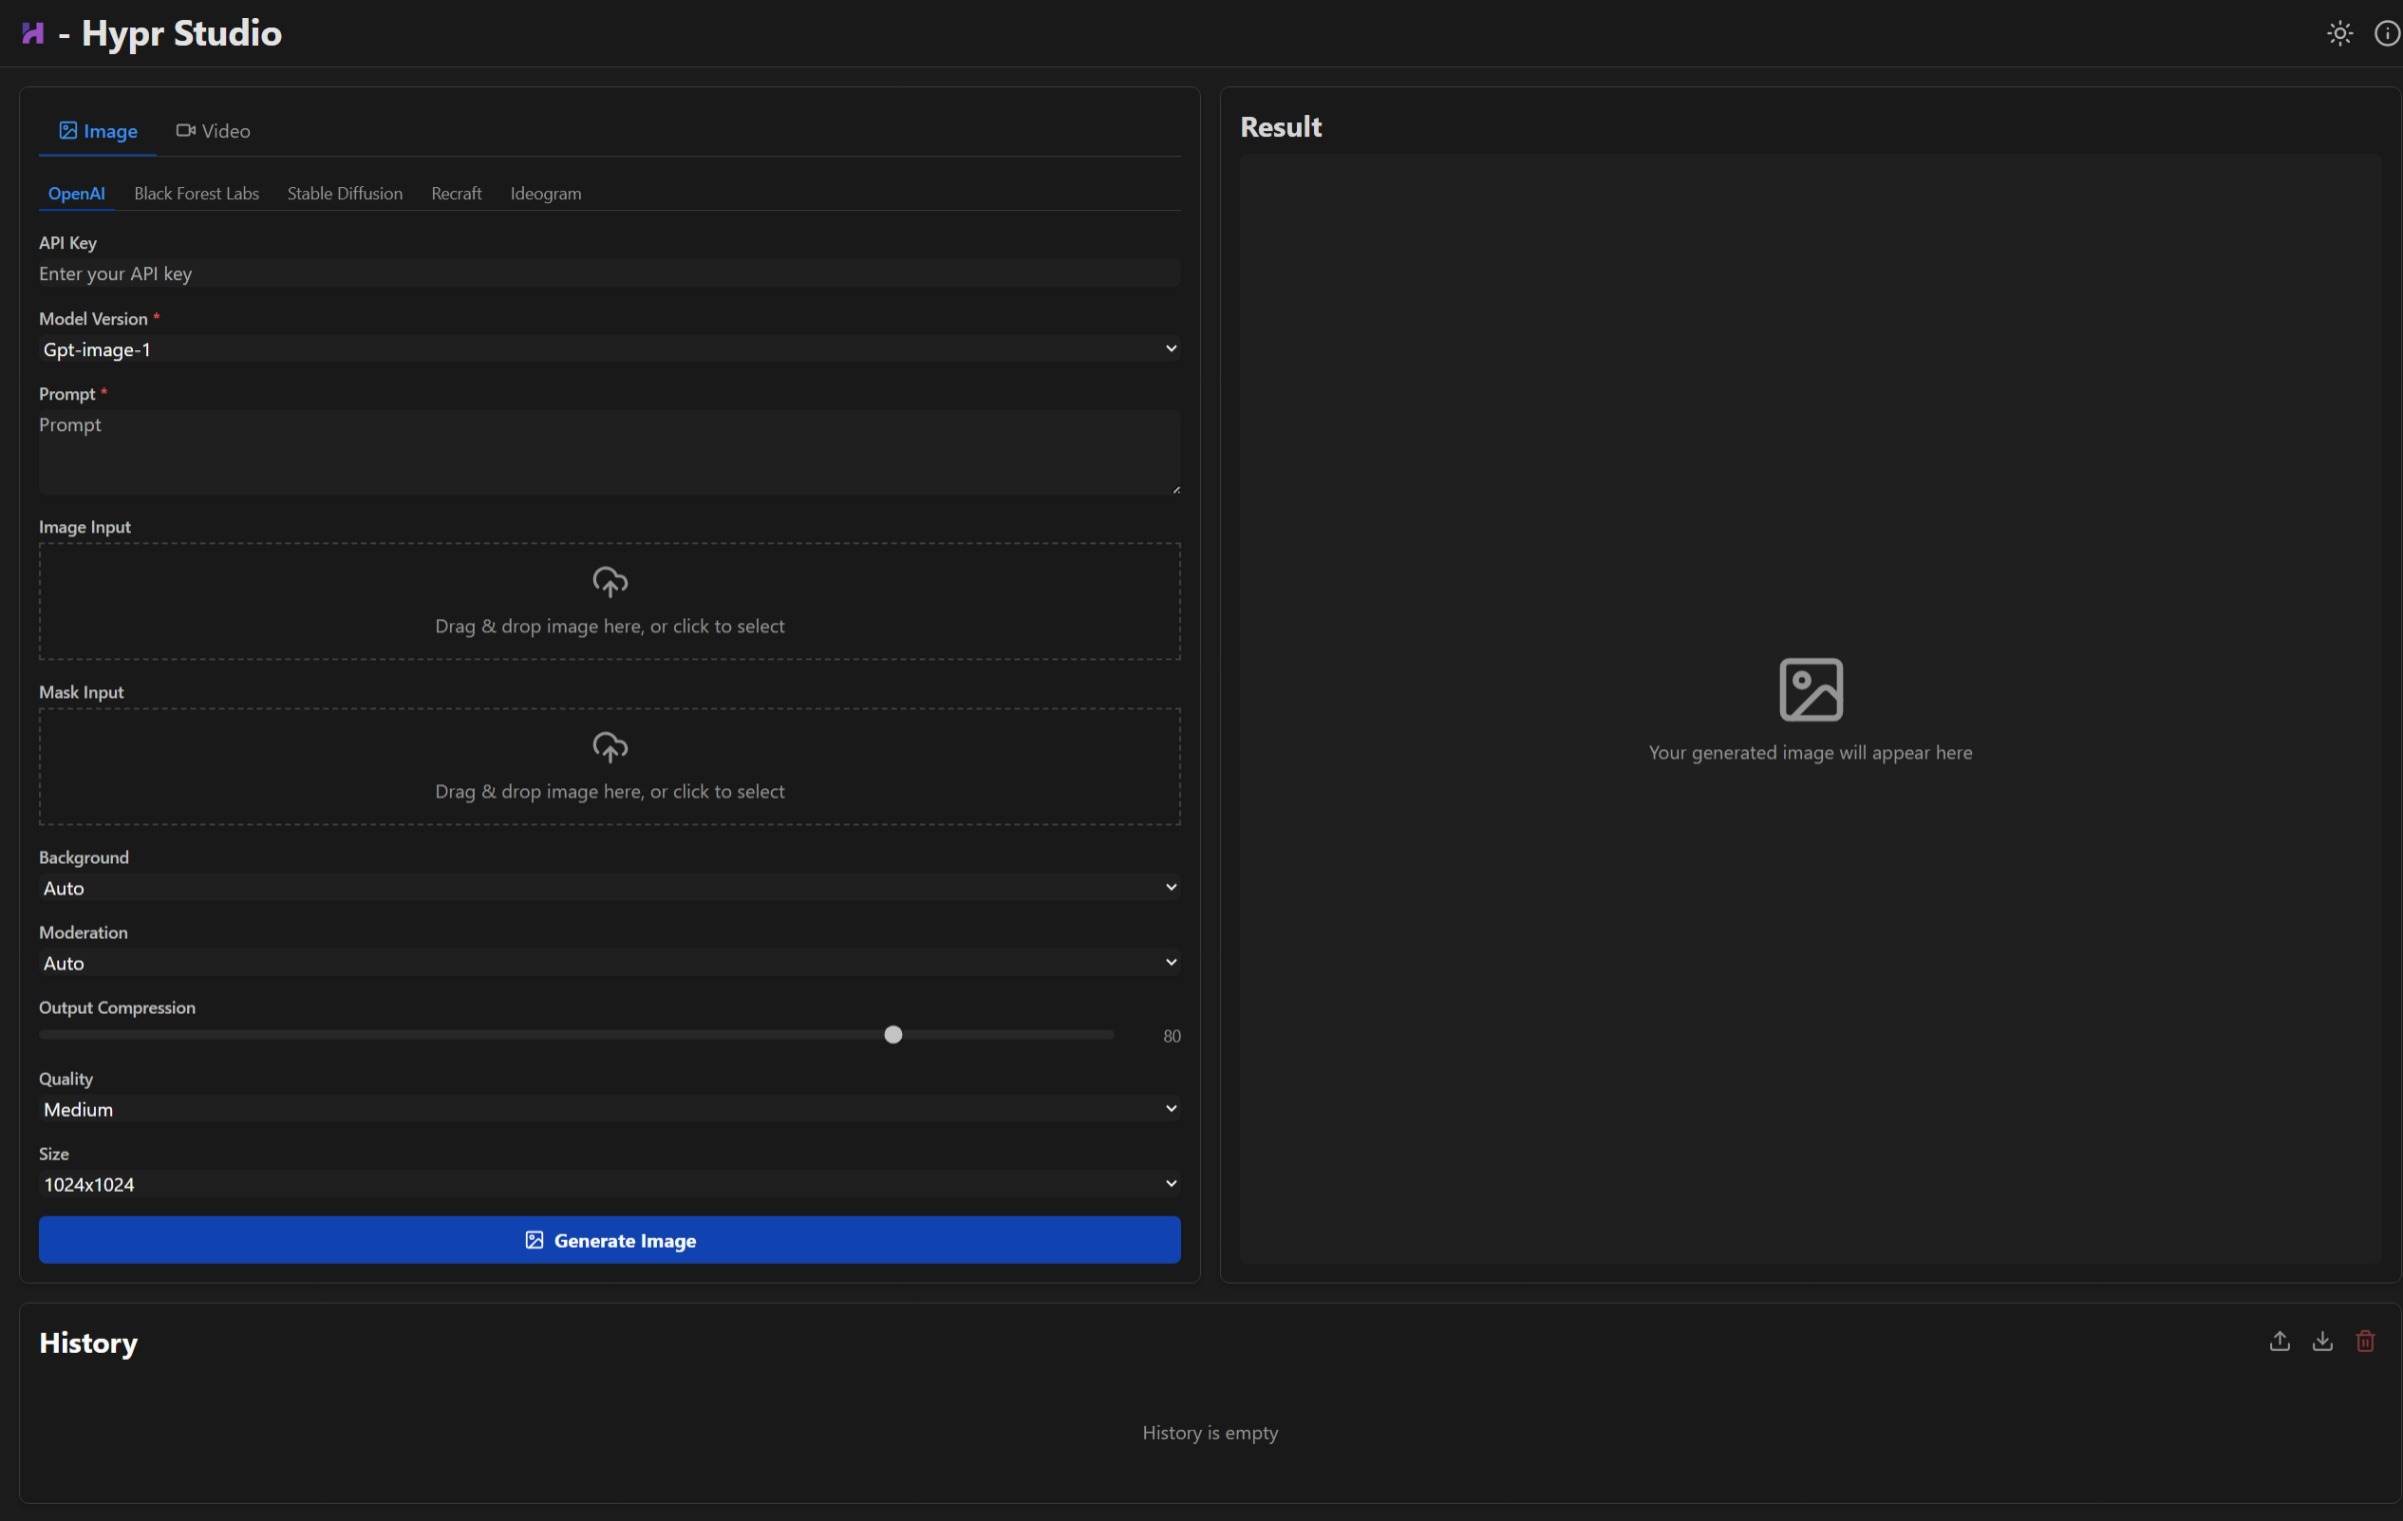
Task: Click the history download icon
Action: (2322, 1341)
